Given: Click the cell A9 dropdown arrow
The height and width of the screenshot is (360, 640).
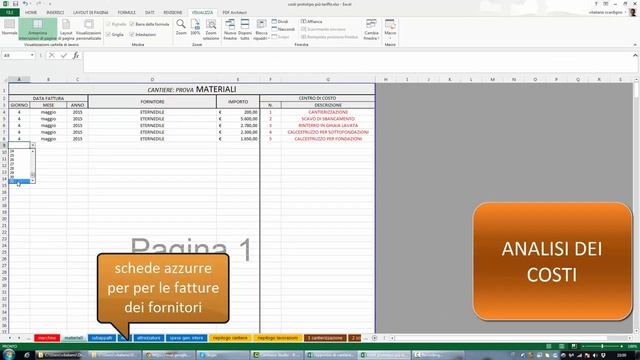Looking at the screenshot, I should (x=33, y=145).
